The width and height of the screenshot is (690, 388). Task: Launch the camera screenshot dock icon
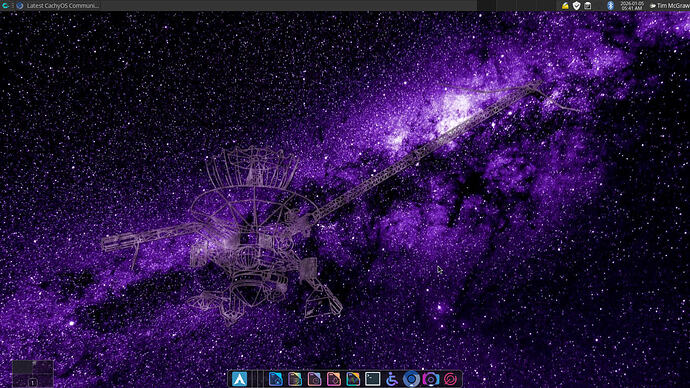click(430, 379)
